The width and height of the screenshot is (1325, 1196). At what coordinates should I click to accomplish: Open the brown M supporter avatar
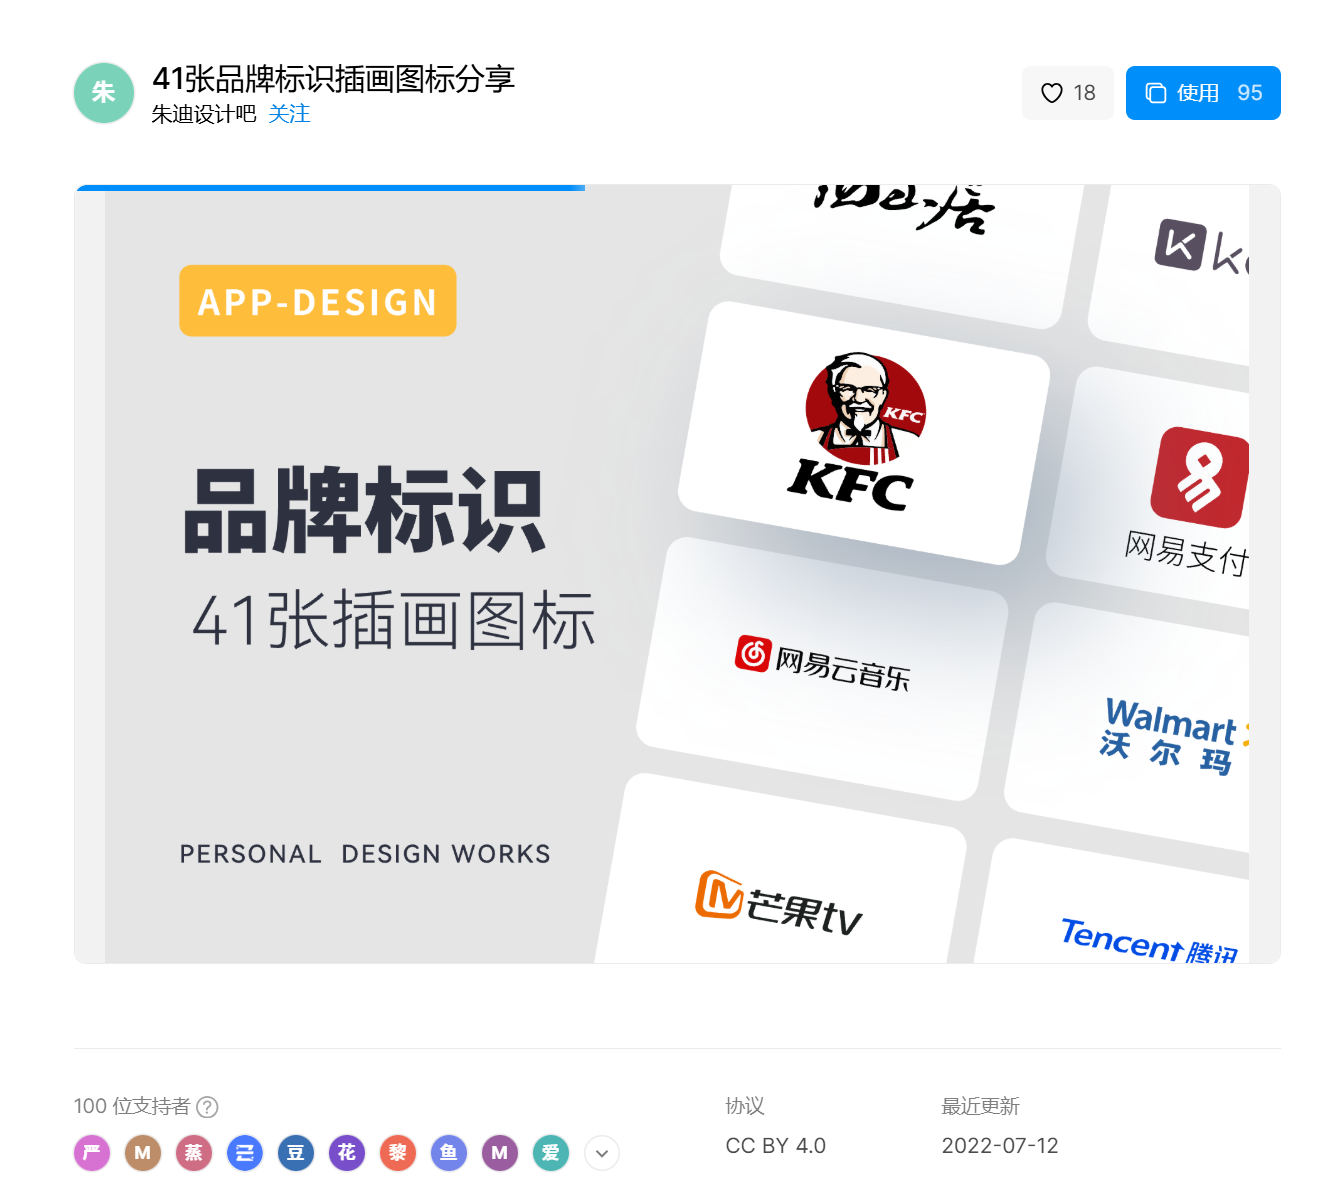pos(143,1153)
